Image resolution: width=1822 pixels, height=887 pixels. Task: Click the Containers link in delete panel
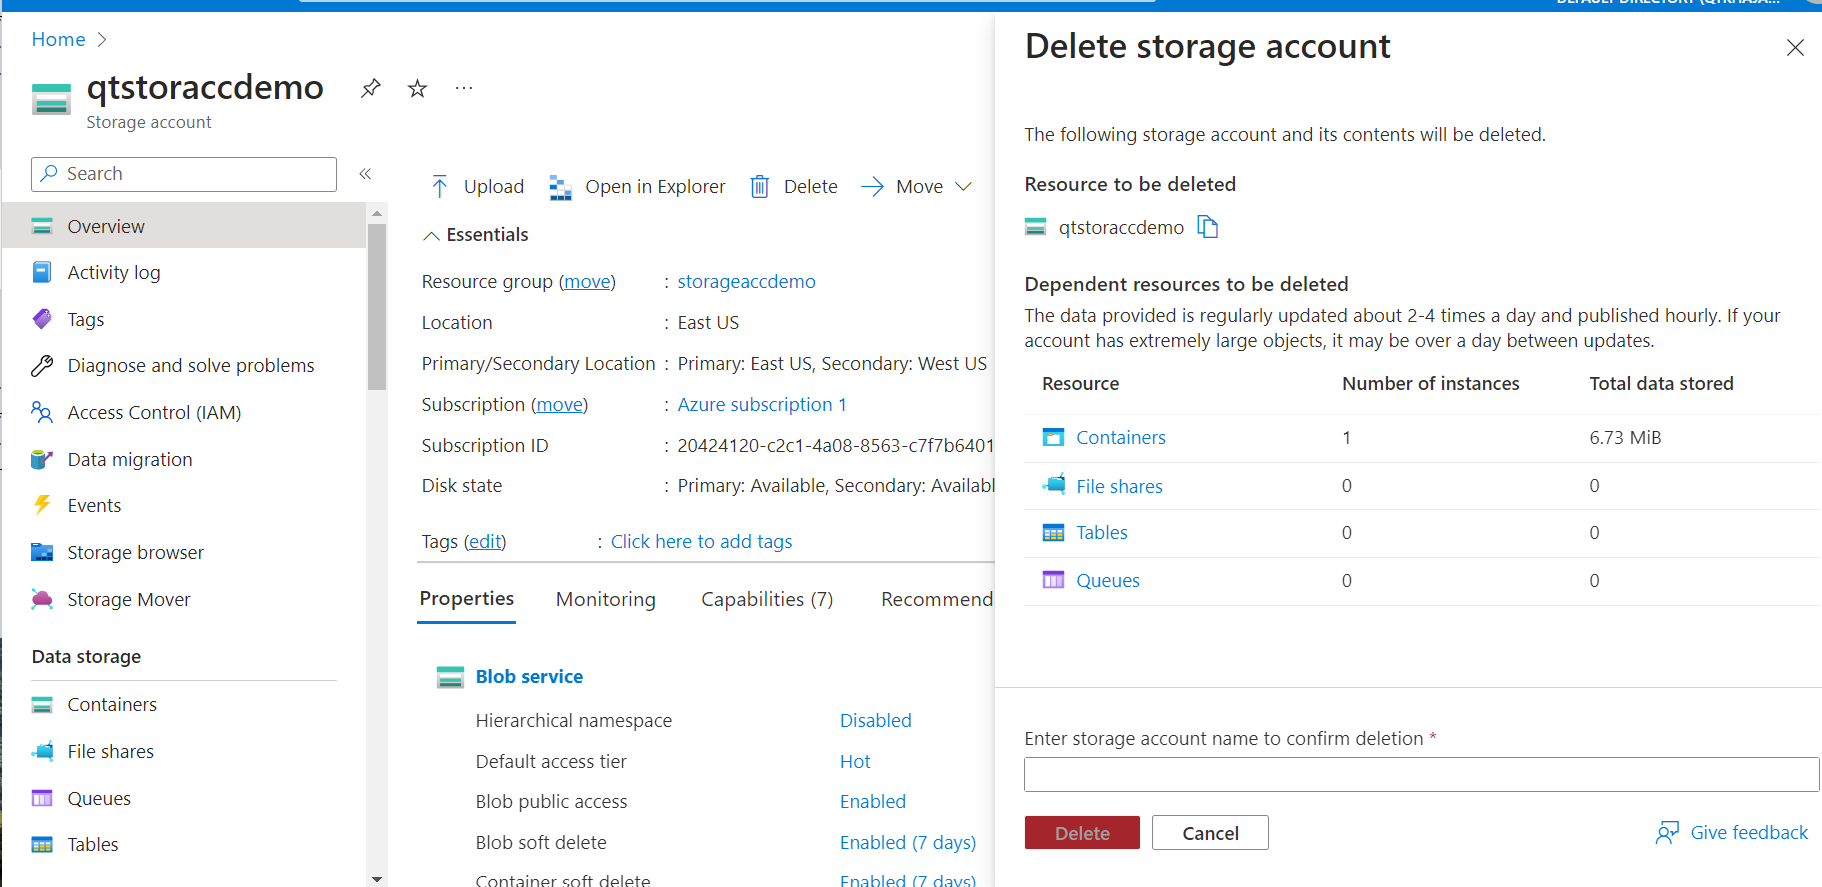click(1121, 438)
